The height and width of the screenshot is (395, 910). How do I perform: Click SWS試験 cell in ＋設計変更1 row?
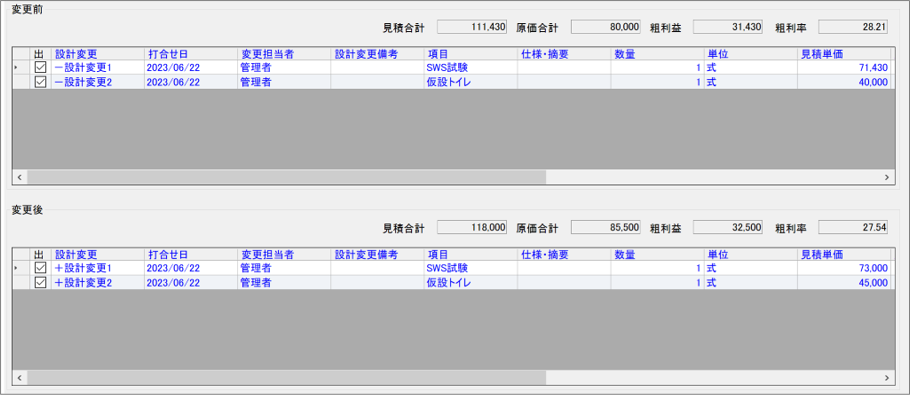(471, 269)
